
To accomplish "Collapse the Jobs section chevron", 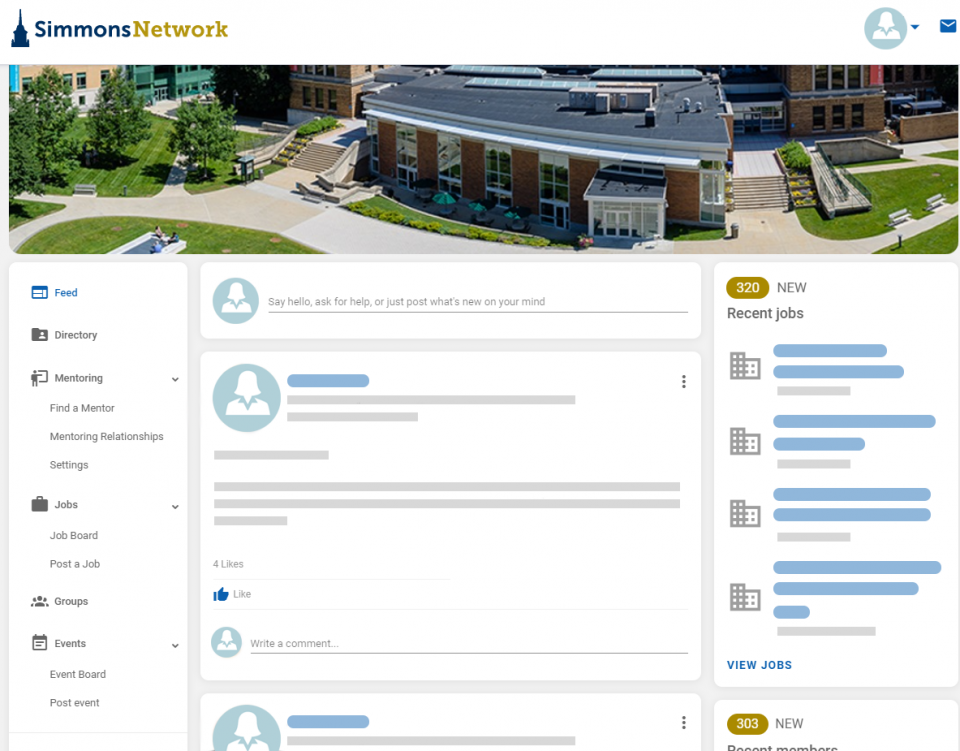I will (175, 506).
